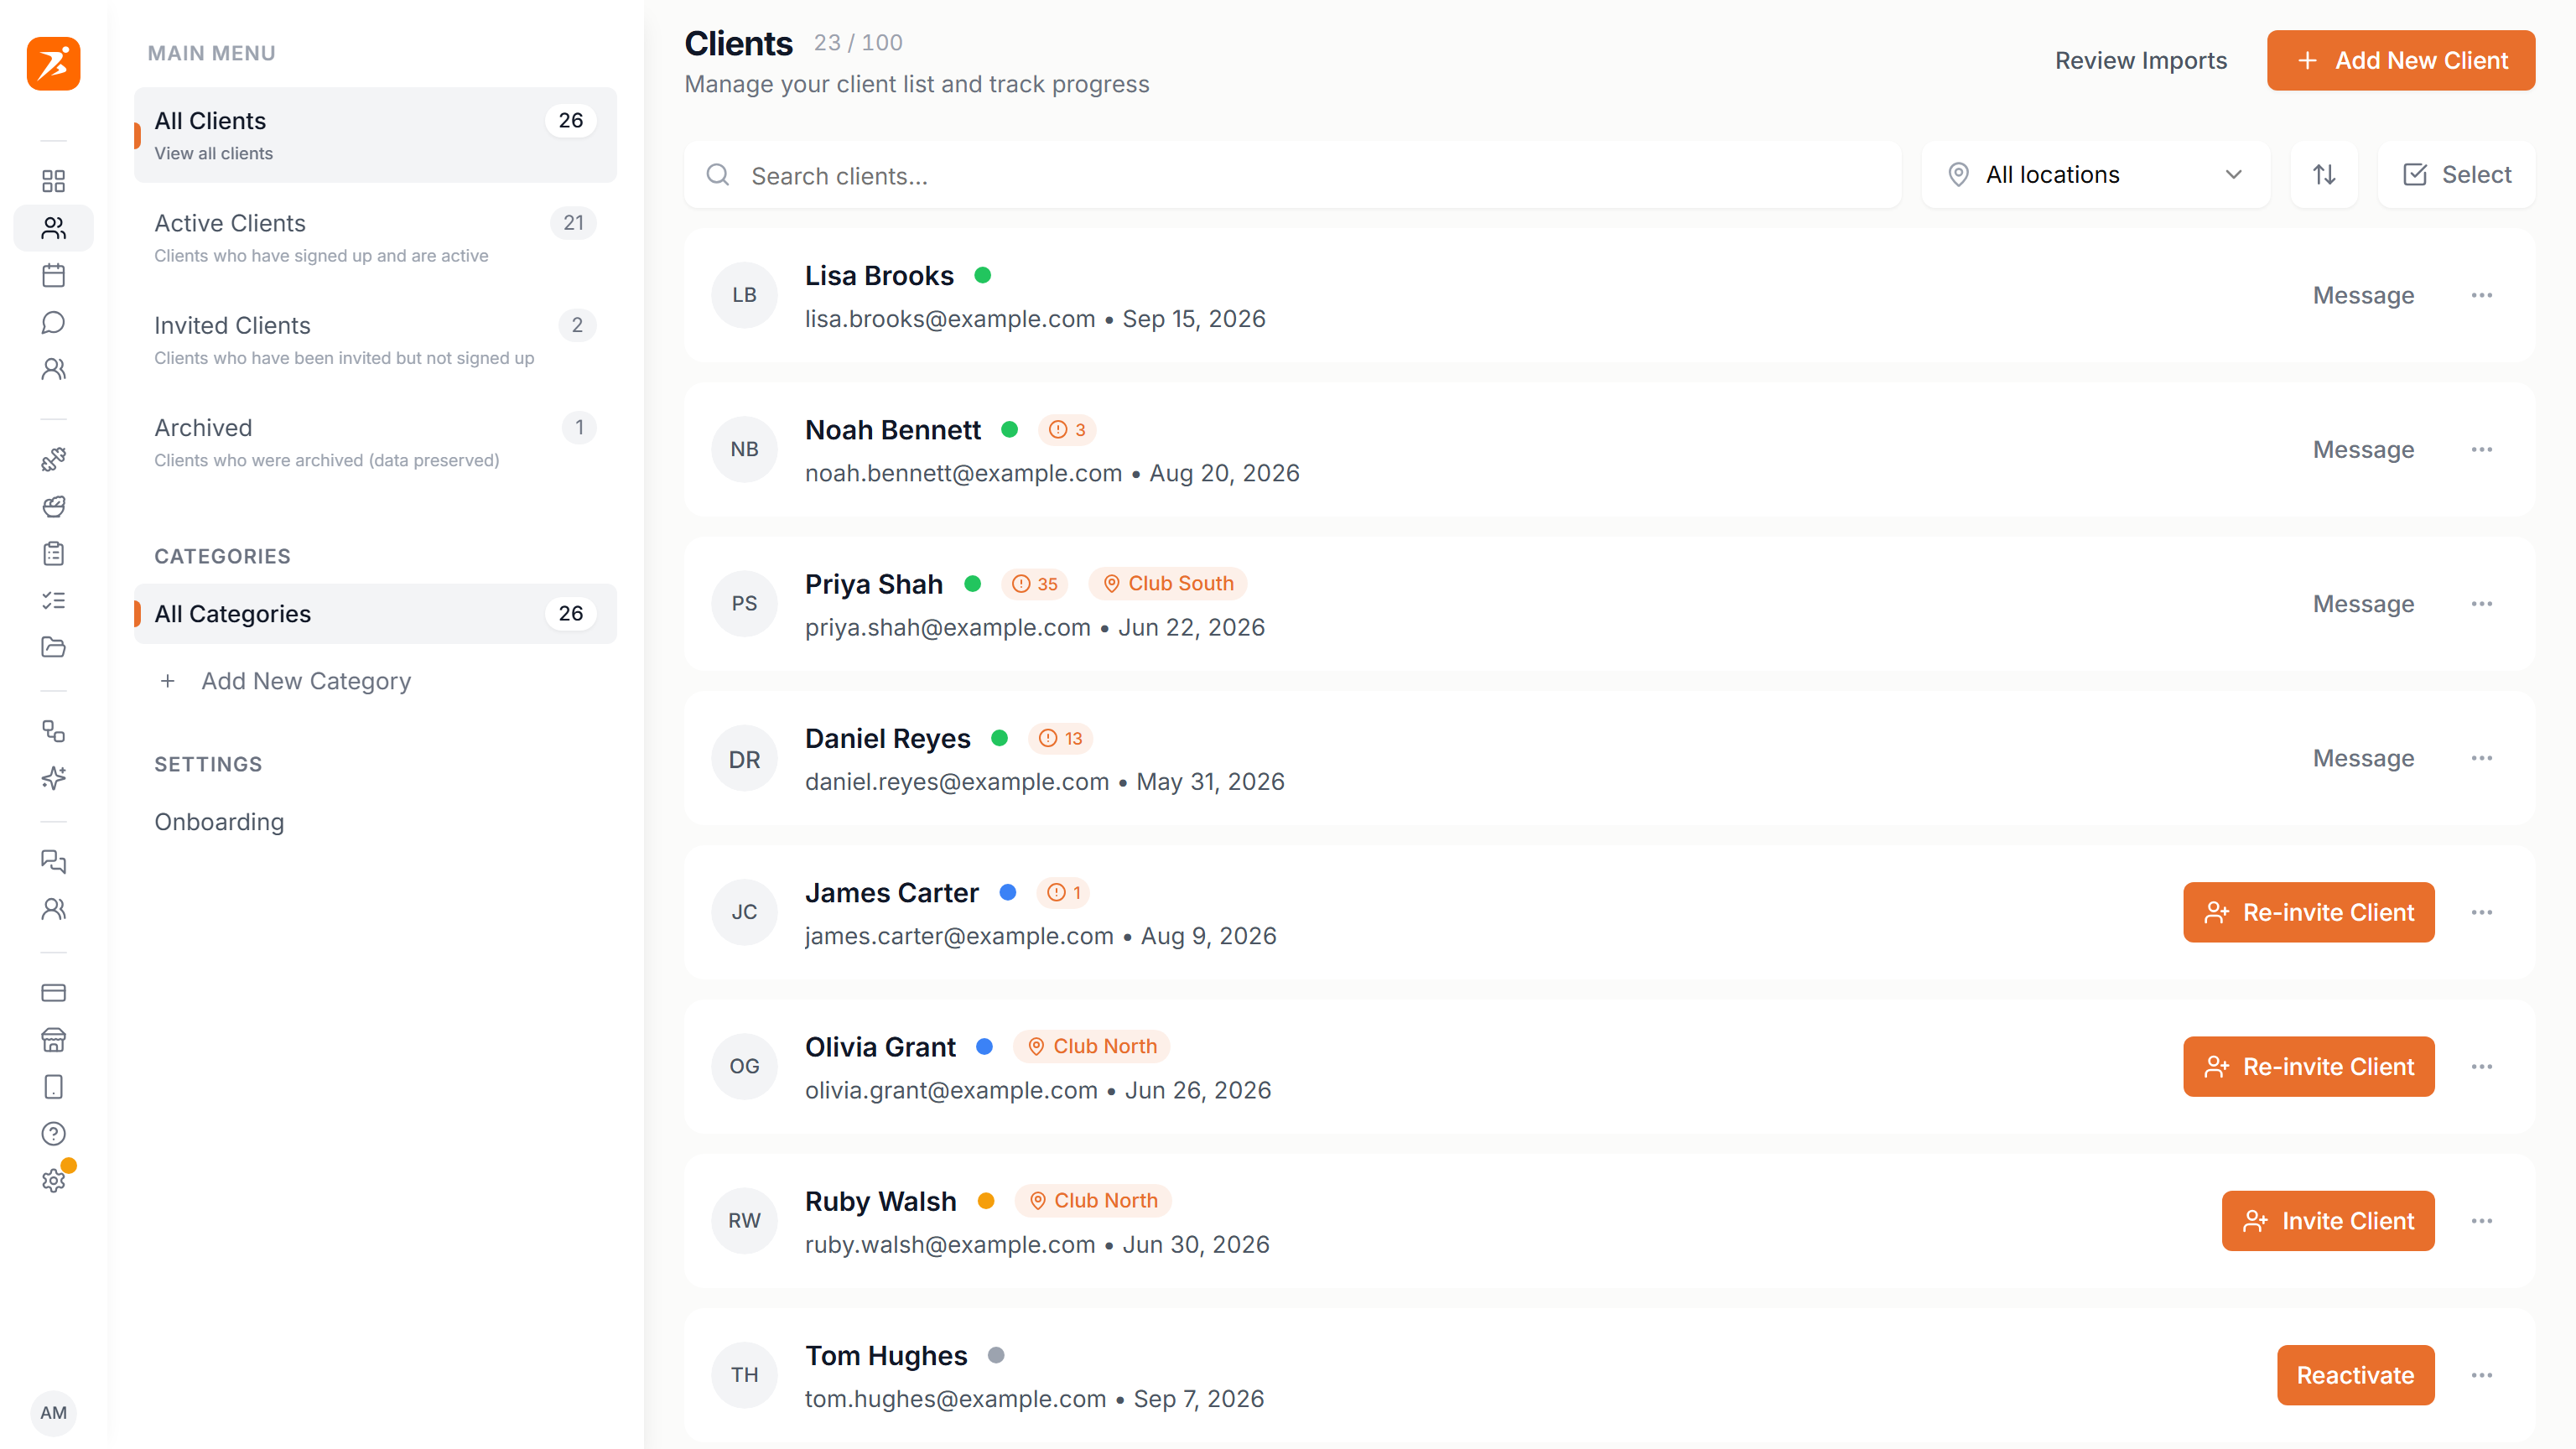Viewport: 2576px width, 1449px height.
Task: Open the dashboard grid icon in sidebar
Action: (53, 181)
